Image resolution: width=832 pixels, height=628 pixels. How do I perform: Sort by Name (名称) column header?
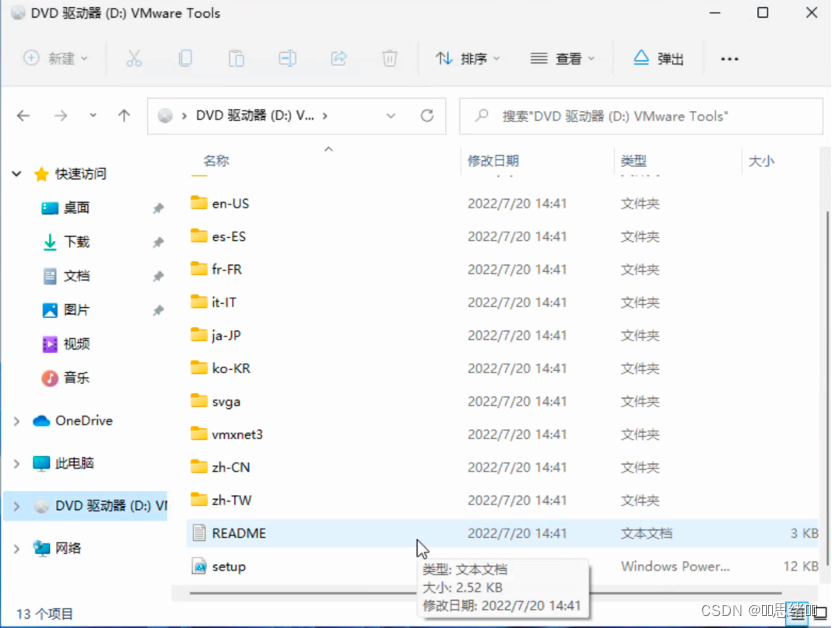(x=216, y=161)
